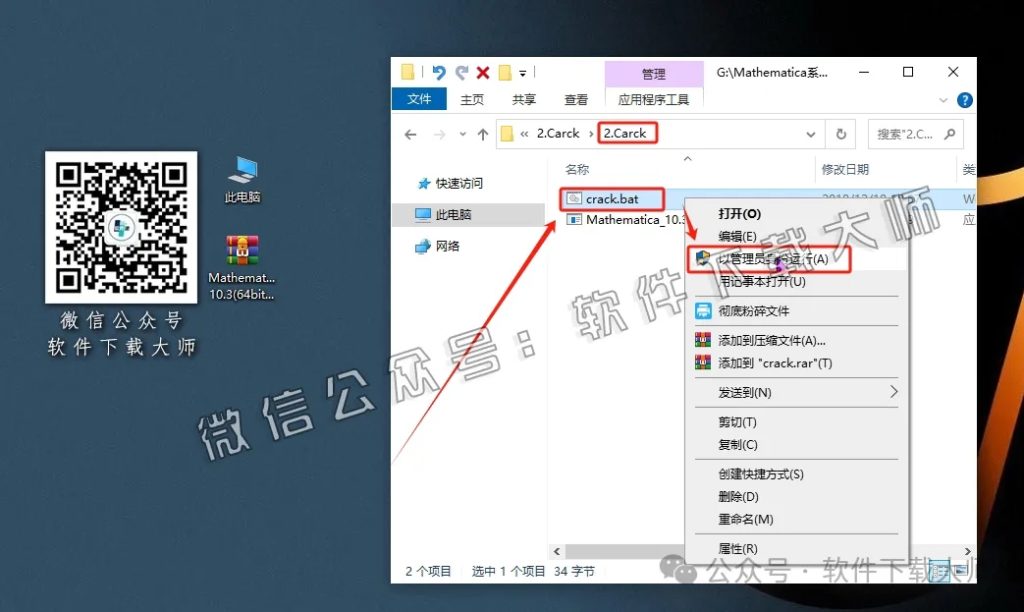Select the red X delete icon on toolbar
The image size is (1024, 612).
click(482, 72)
